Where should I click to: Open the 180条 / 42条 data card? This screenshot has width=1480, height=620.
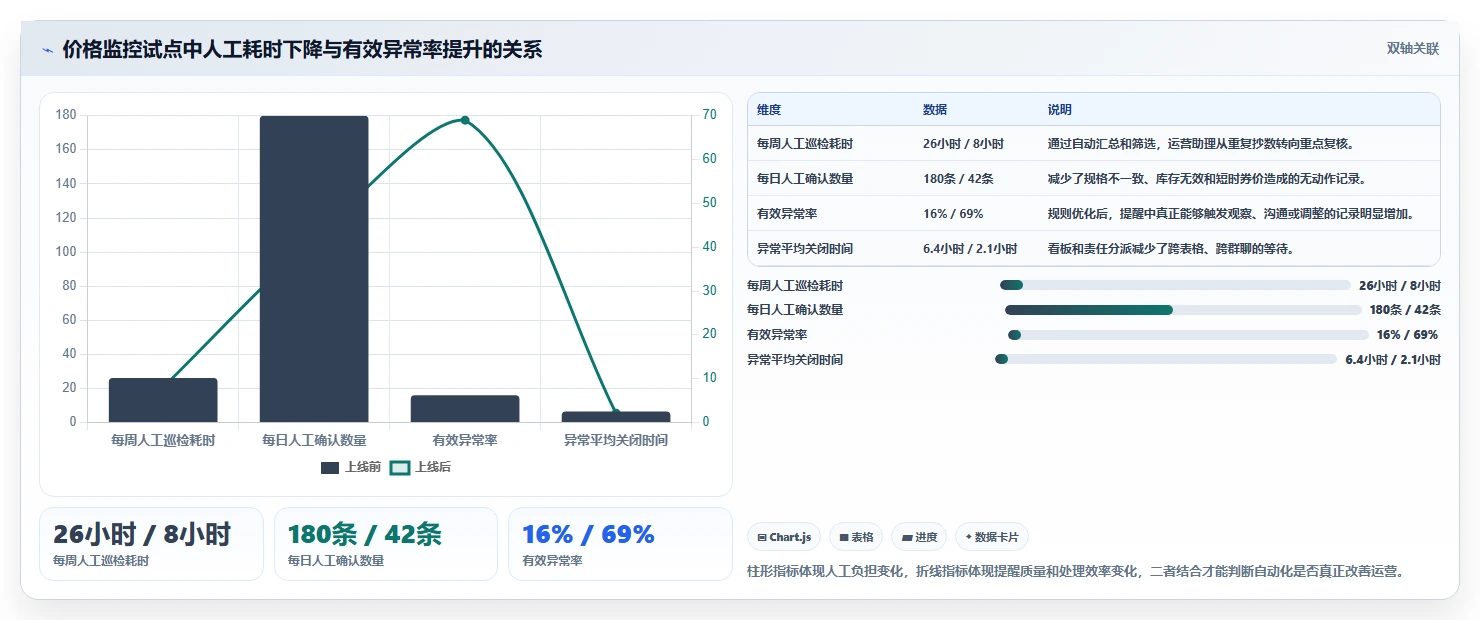(x=386, y=544)
